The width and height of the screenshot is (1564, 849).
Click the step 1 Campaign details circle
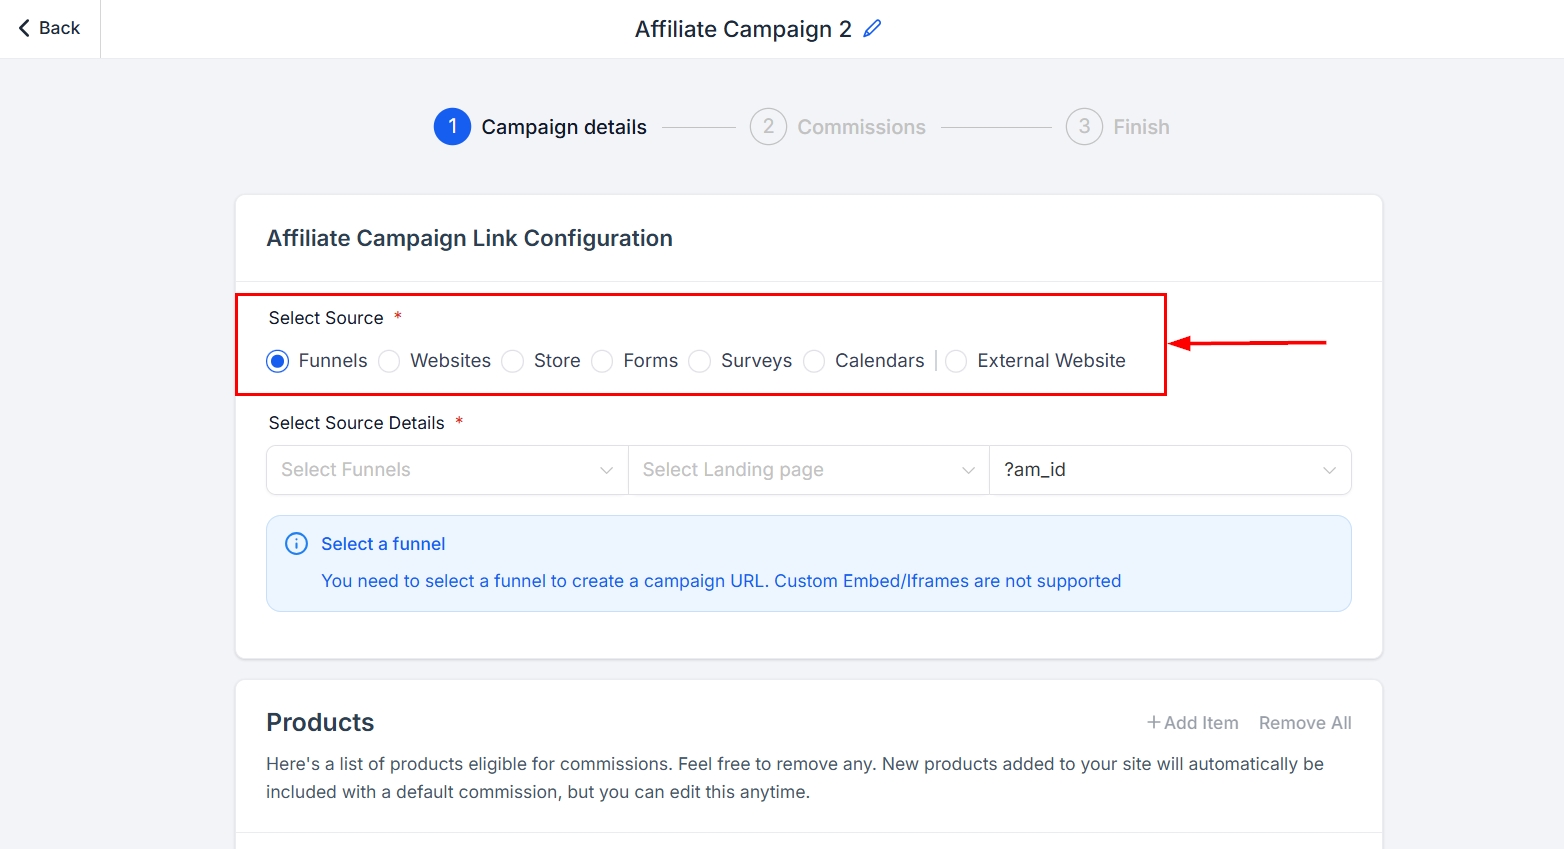(x=452, y=127)
